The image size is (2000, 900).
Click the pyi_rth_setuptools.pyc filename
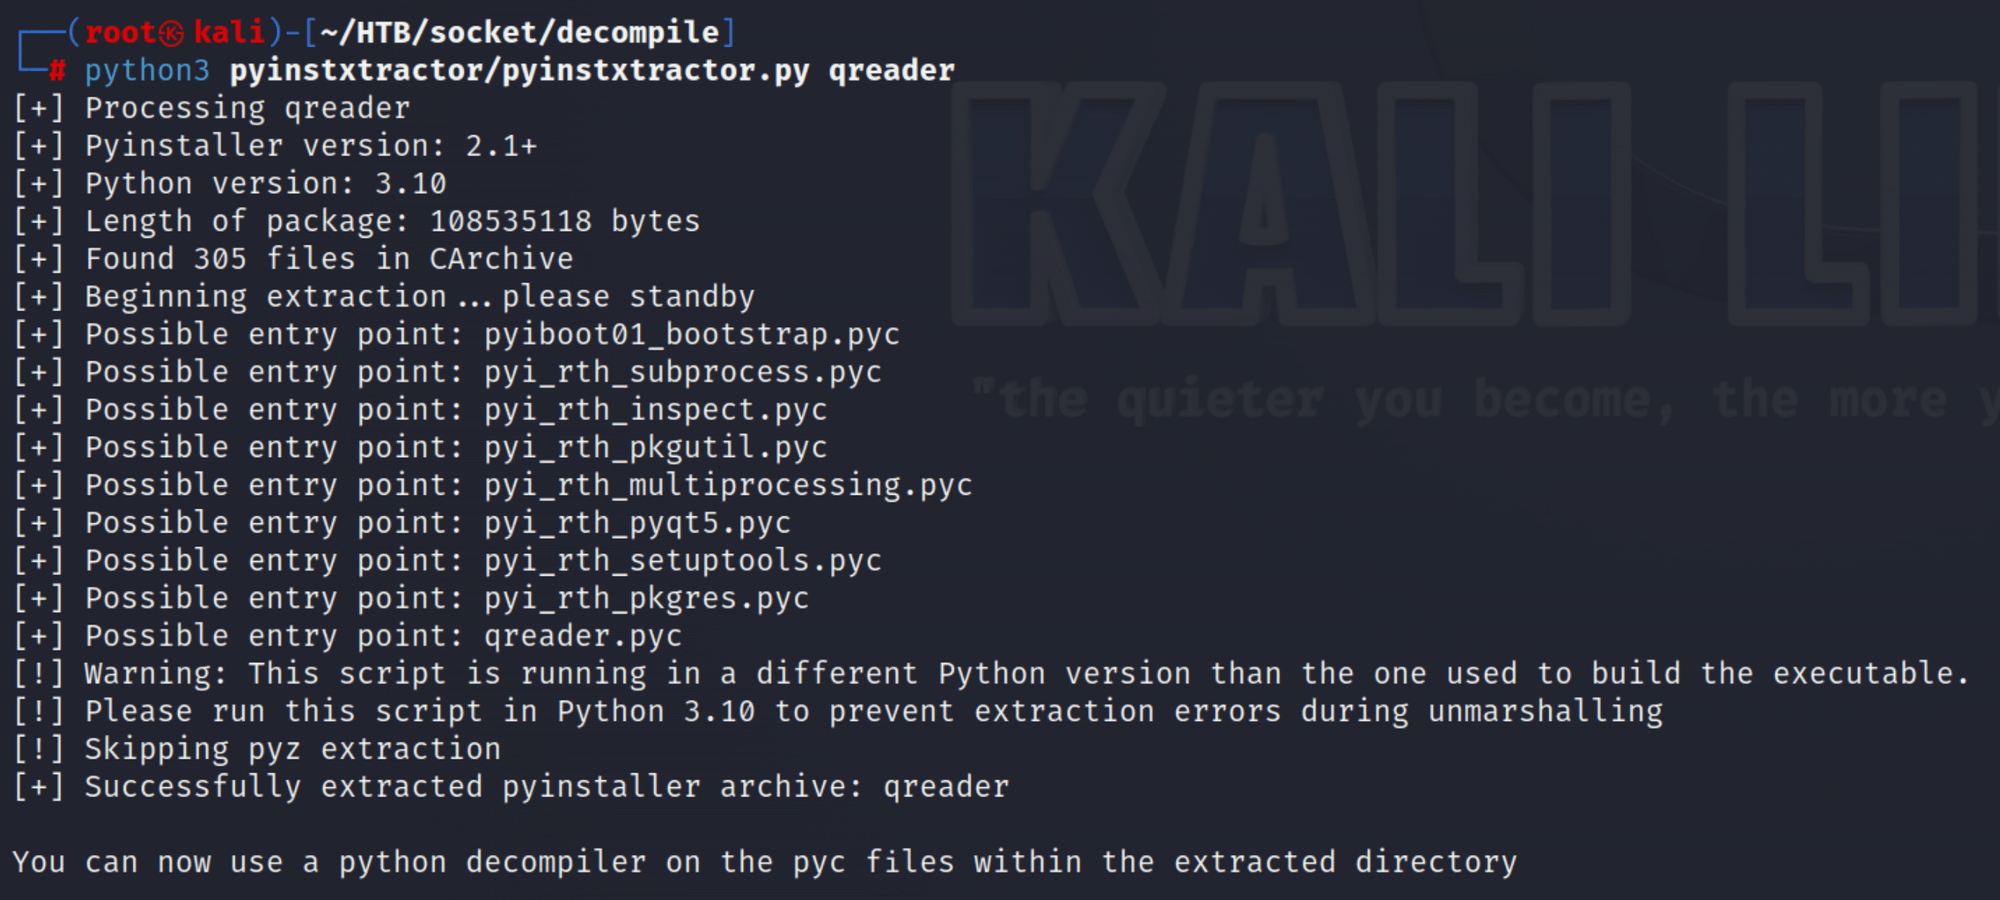pyautogui.click(x=683, y=560)
